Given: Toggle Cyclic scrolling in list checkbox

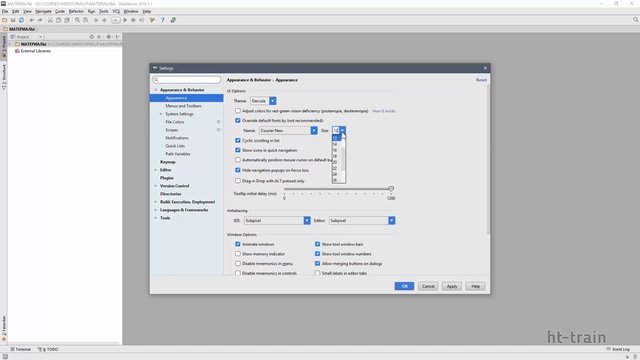Looking at the screenshot, I should click(x=238, y=140).
